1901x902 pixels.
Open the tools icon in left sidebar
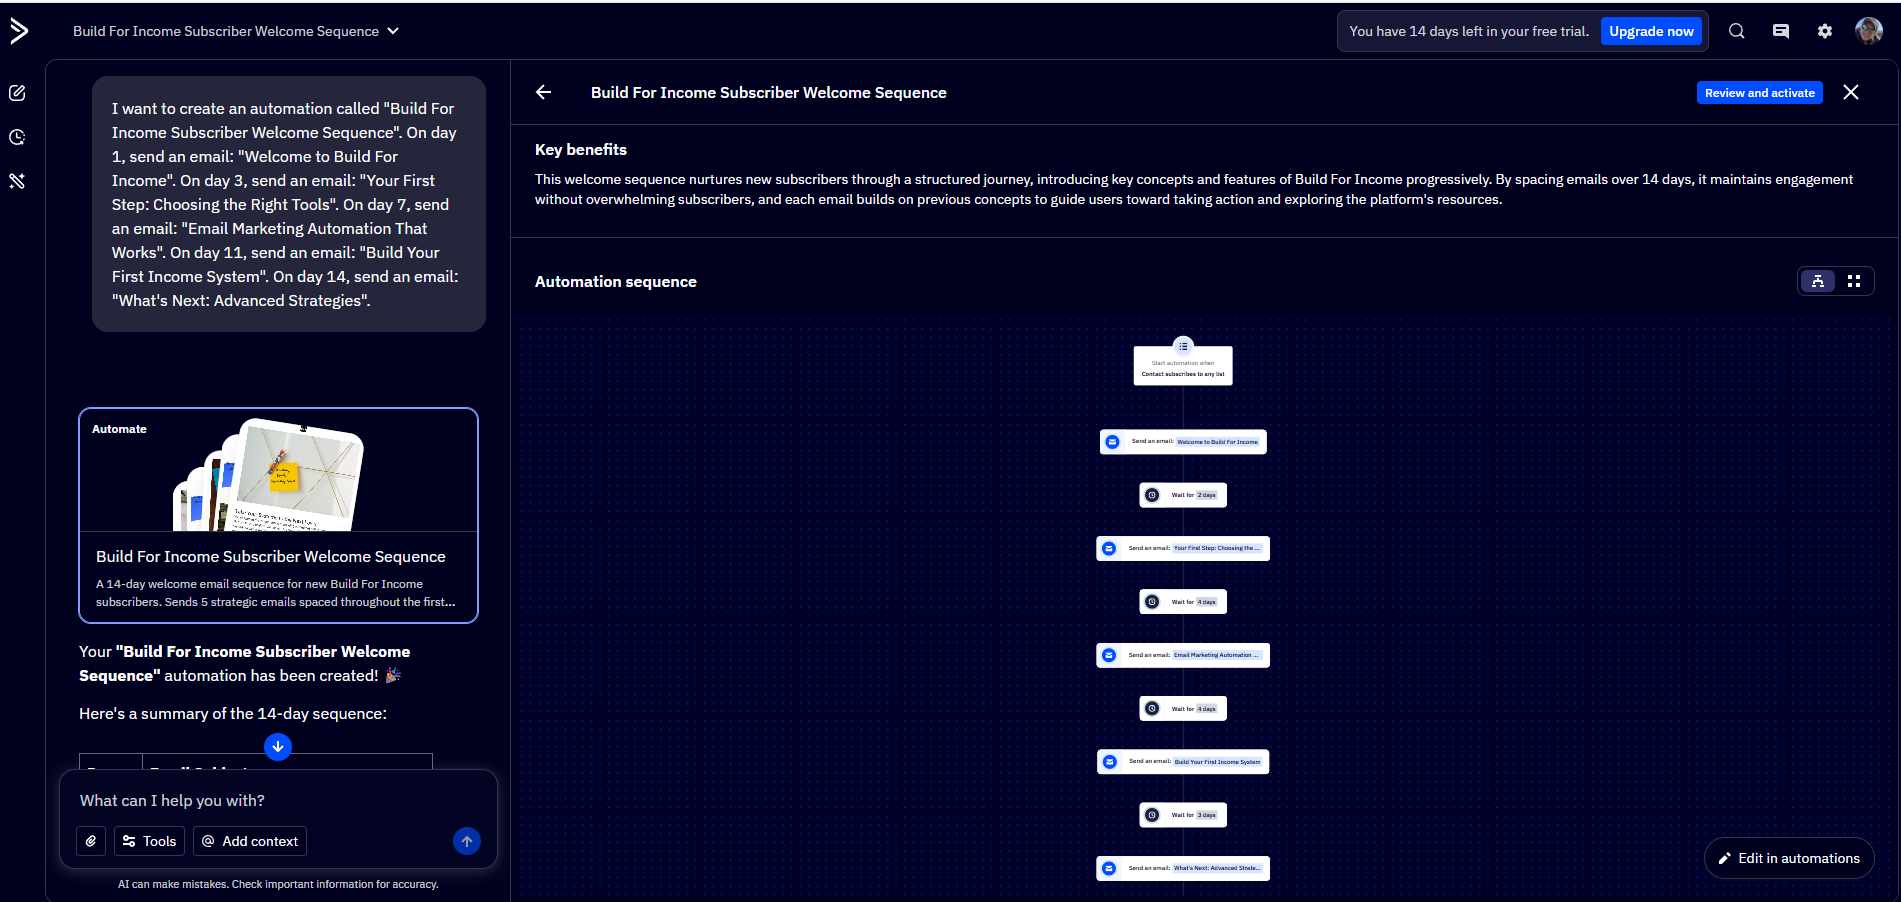(x=17, y=181)
